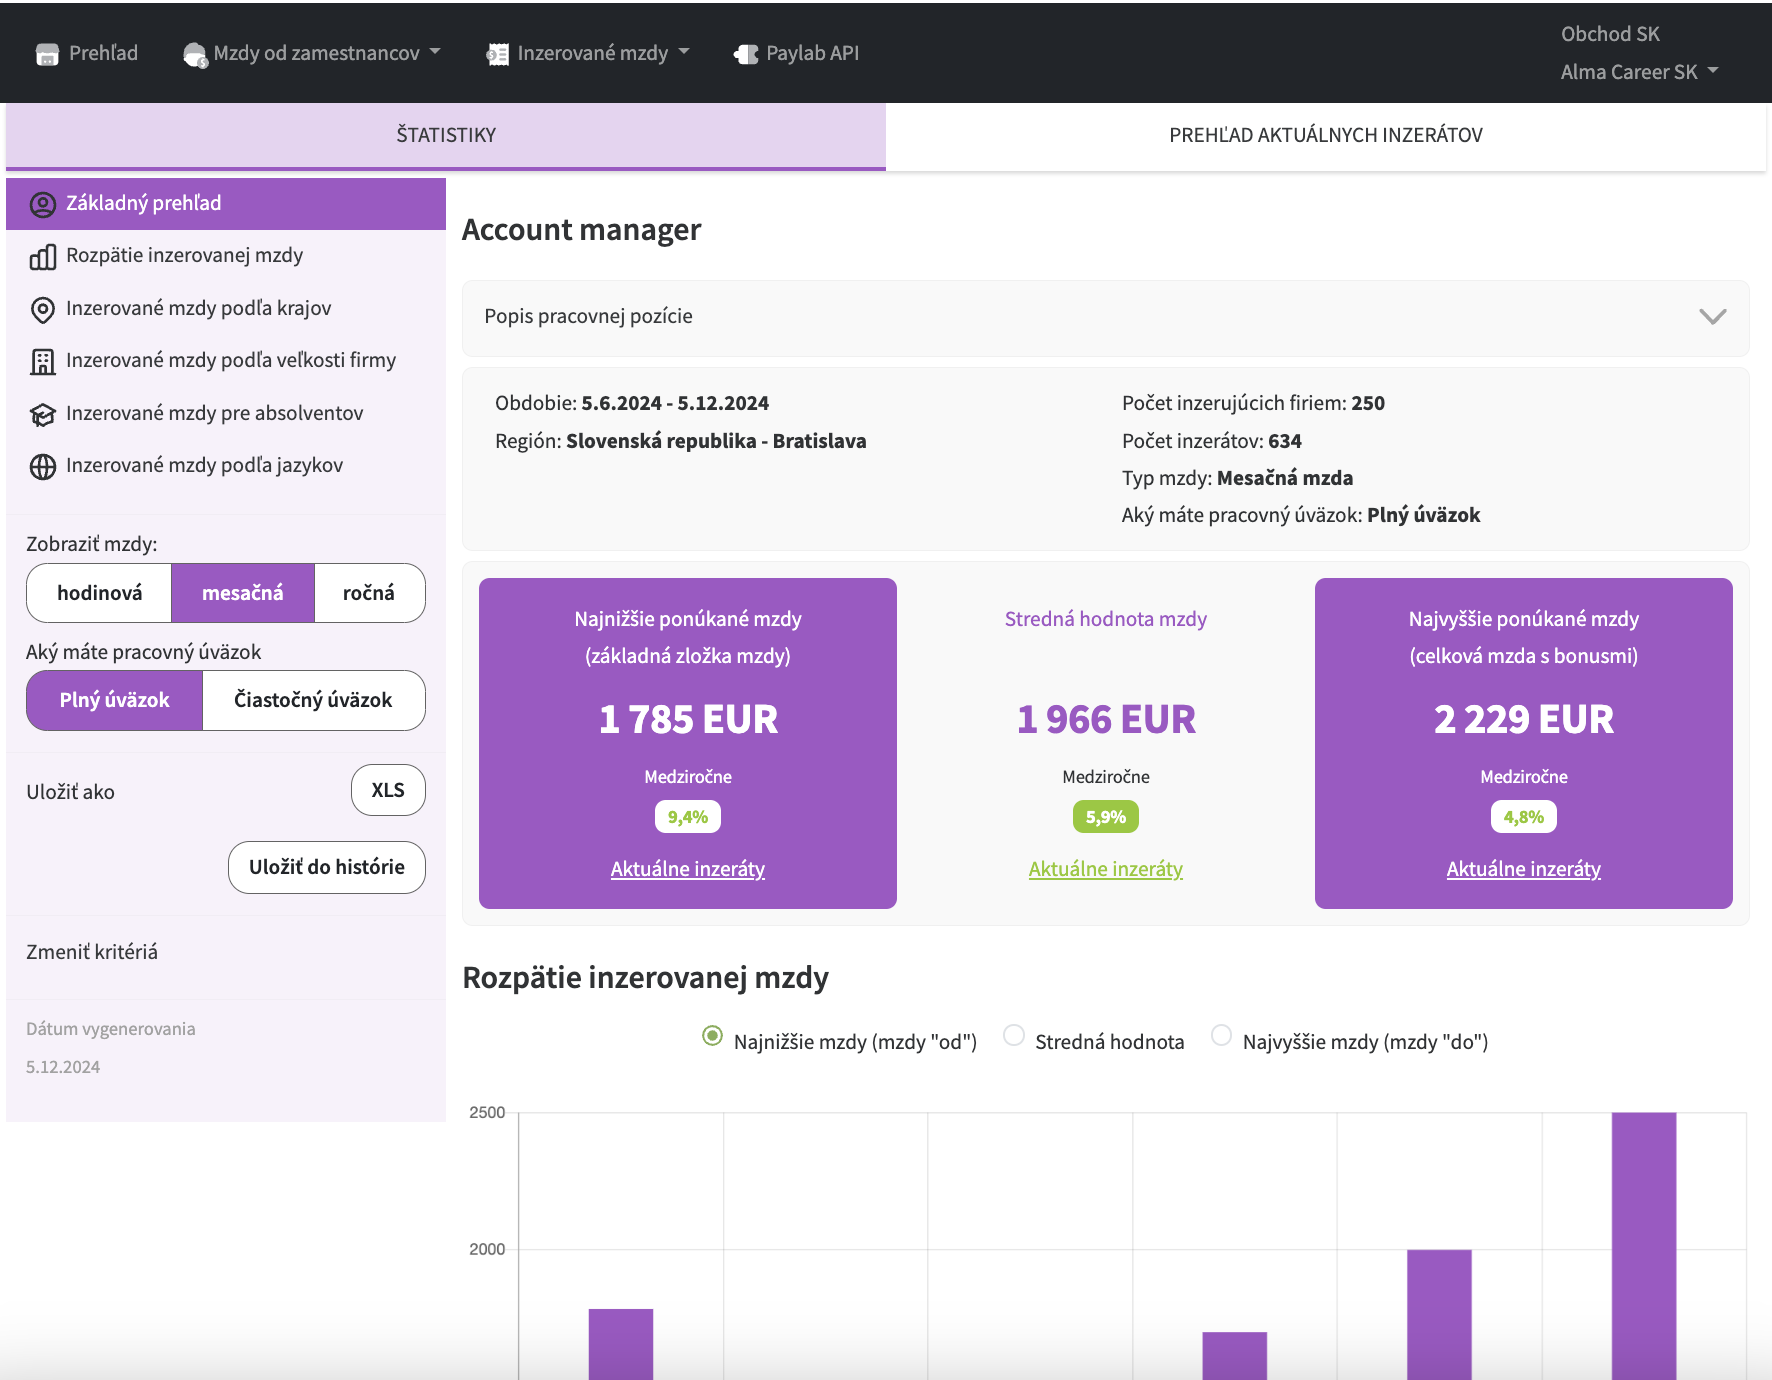Select mesačná wage display
The image size is (1772, 1380).
243,593
